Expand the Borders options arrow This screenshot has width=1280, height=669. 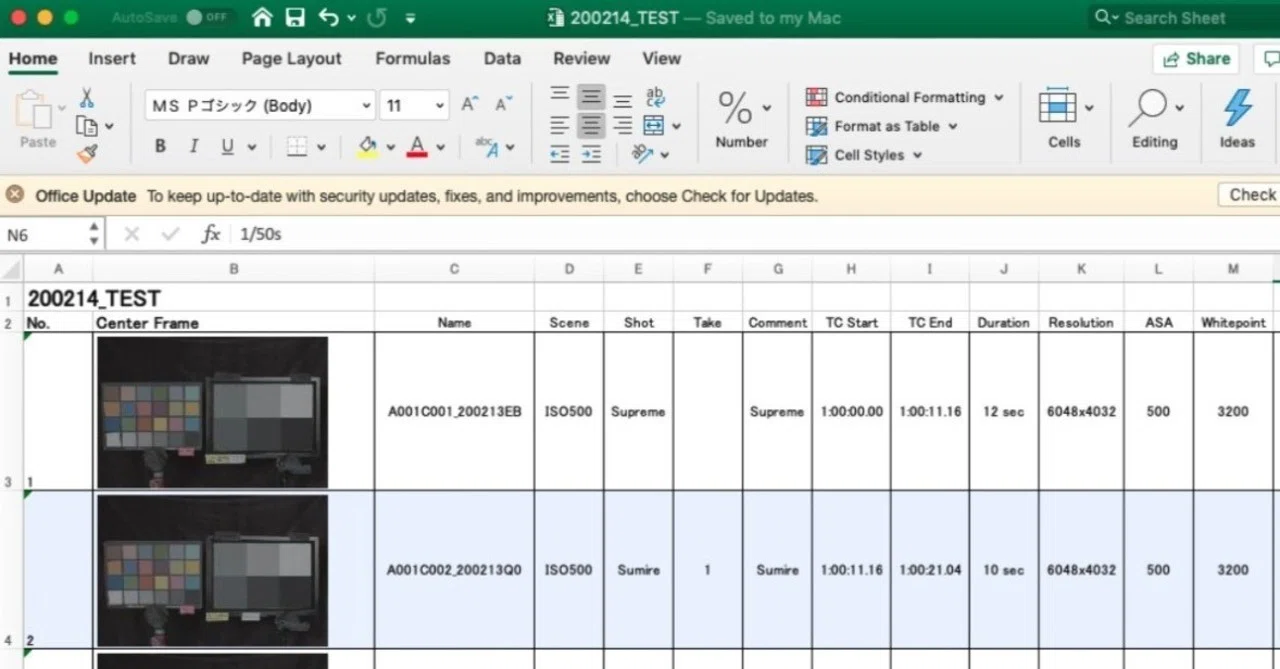[x=321, y=148]
